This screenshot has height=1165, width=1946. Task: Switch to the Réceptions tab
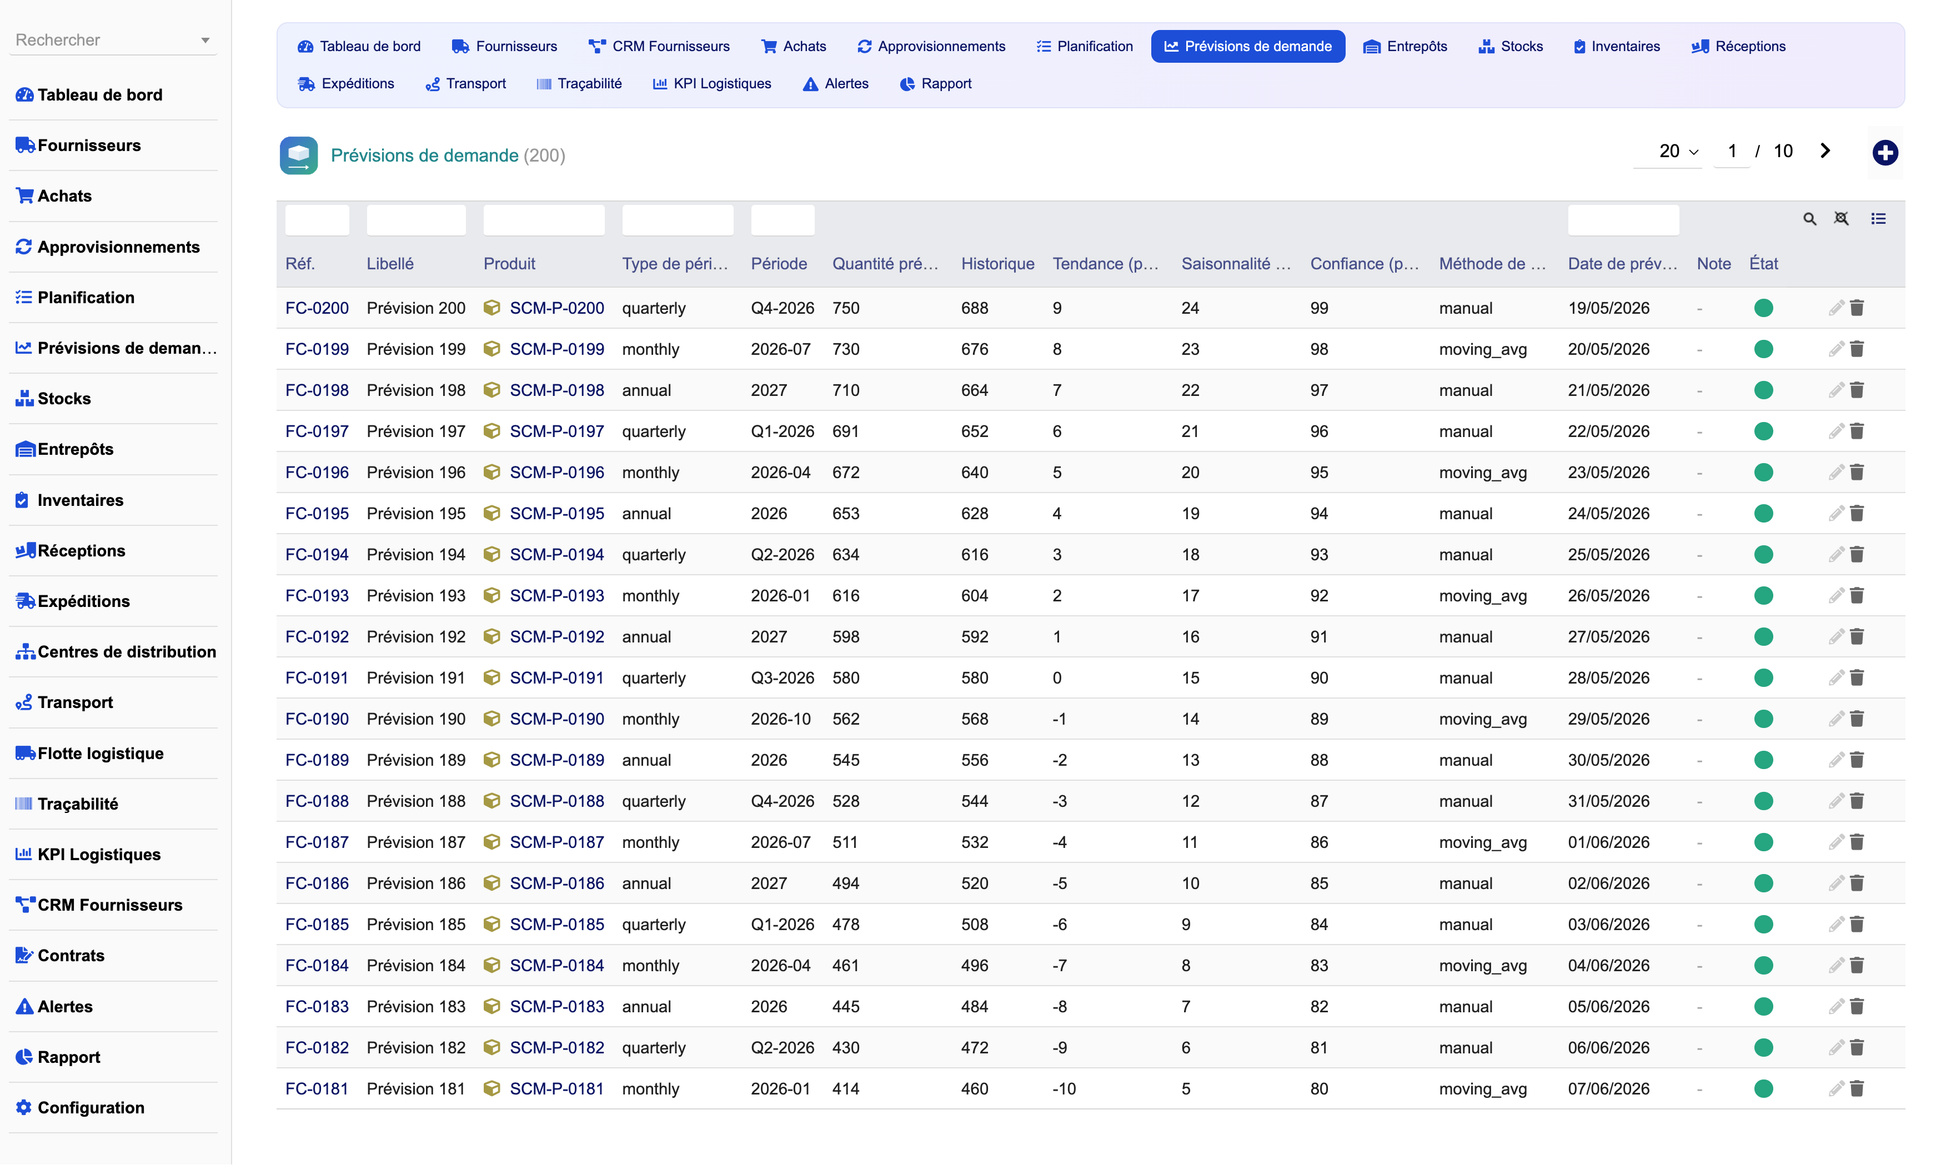(x=1738, y=46)
